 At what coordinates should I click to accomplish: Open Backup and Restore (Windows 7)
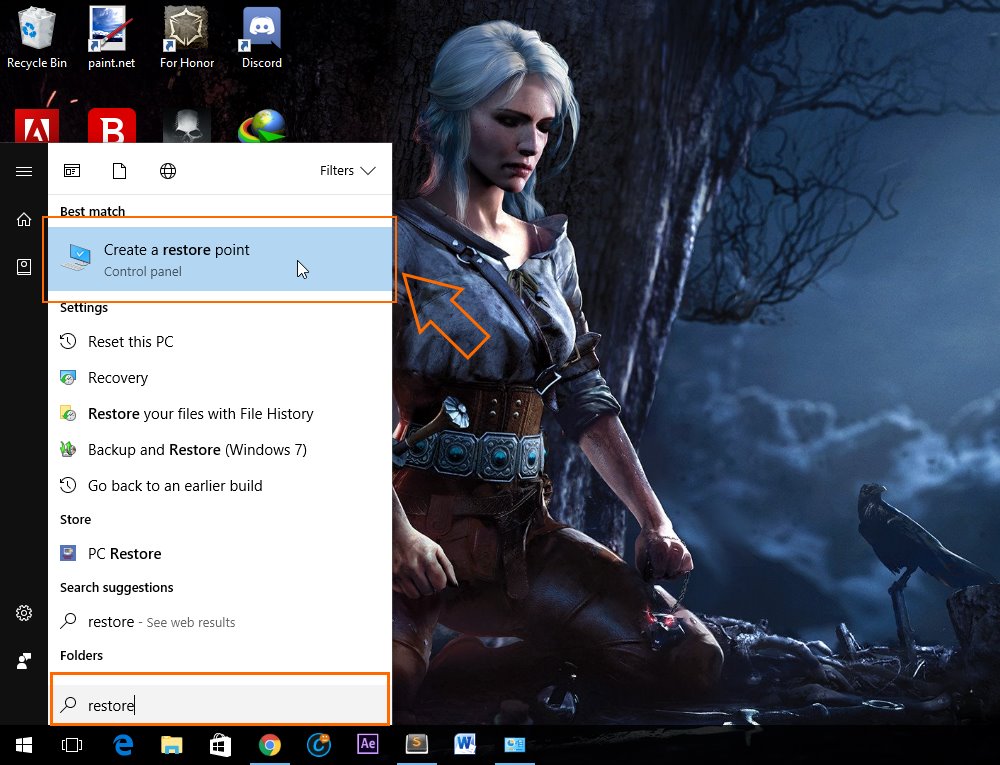220,450
